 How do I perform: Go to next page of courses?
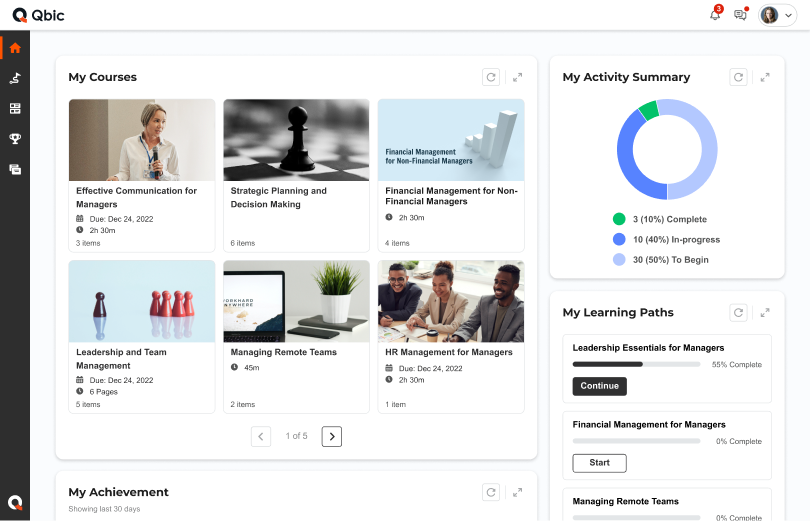332,436
